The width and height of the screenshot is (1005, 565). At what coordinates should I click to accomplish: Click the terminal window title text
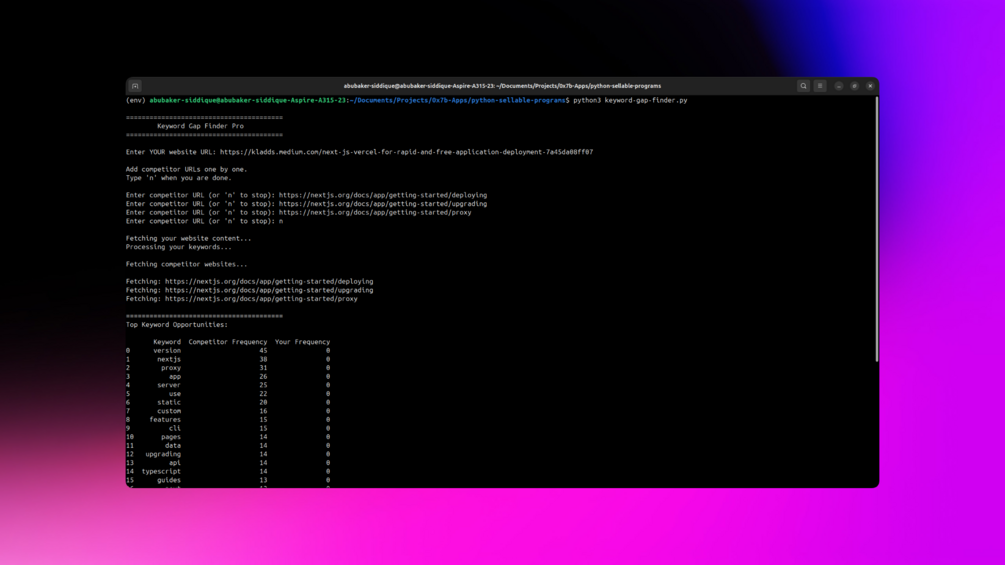click(x=502, y=86)
